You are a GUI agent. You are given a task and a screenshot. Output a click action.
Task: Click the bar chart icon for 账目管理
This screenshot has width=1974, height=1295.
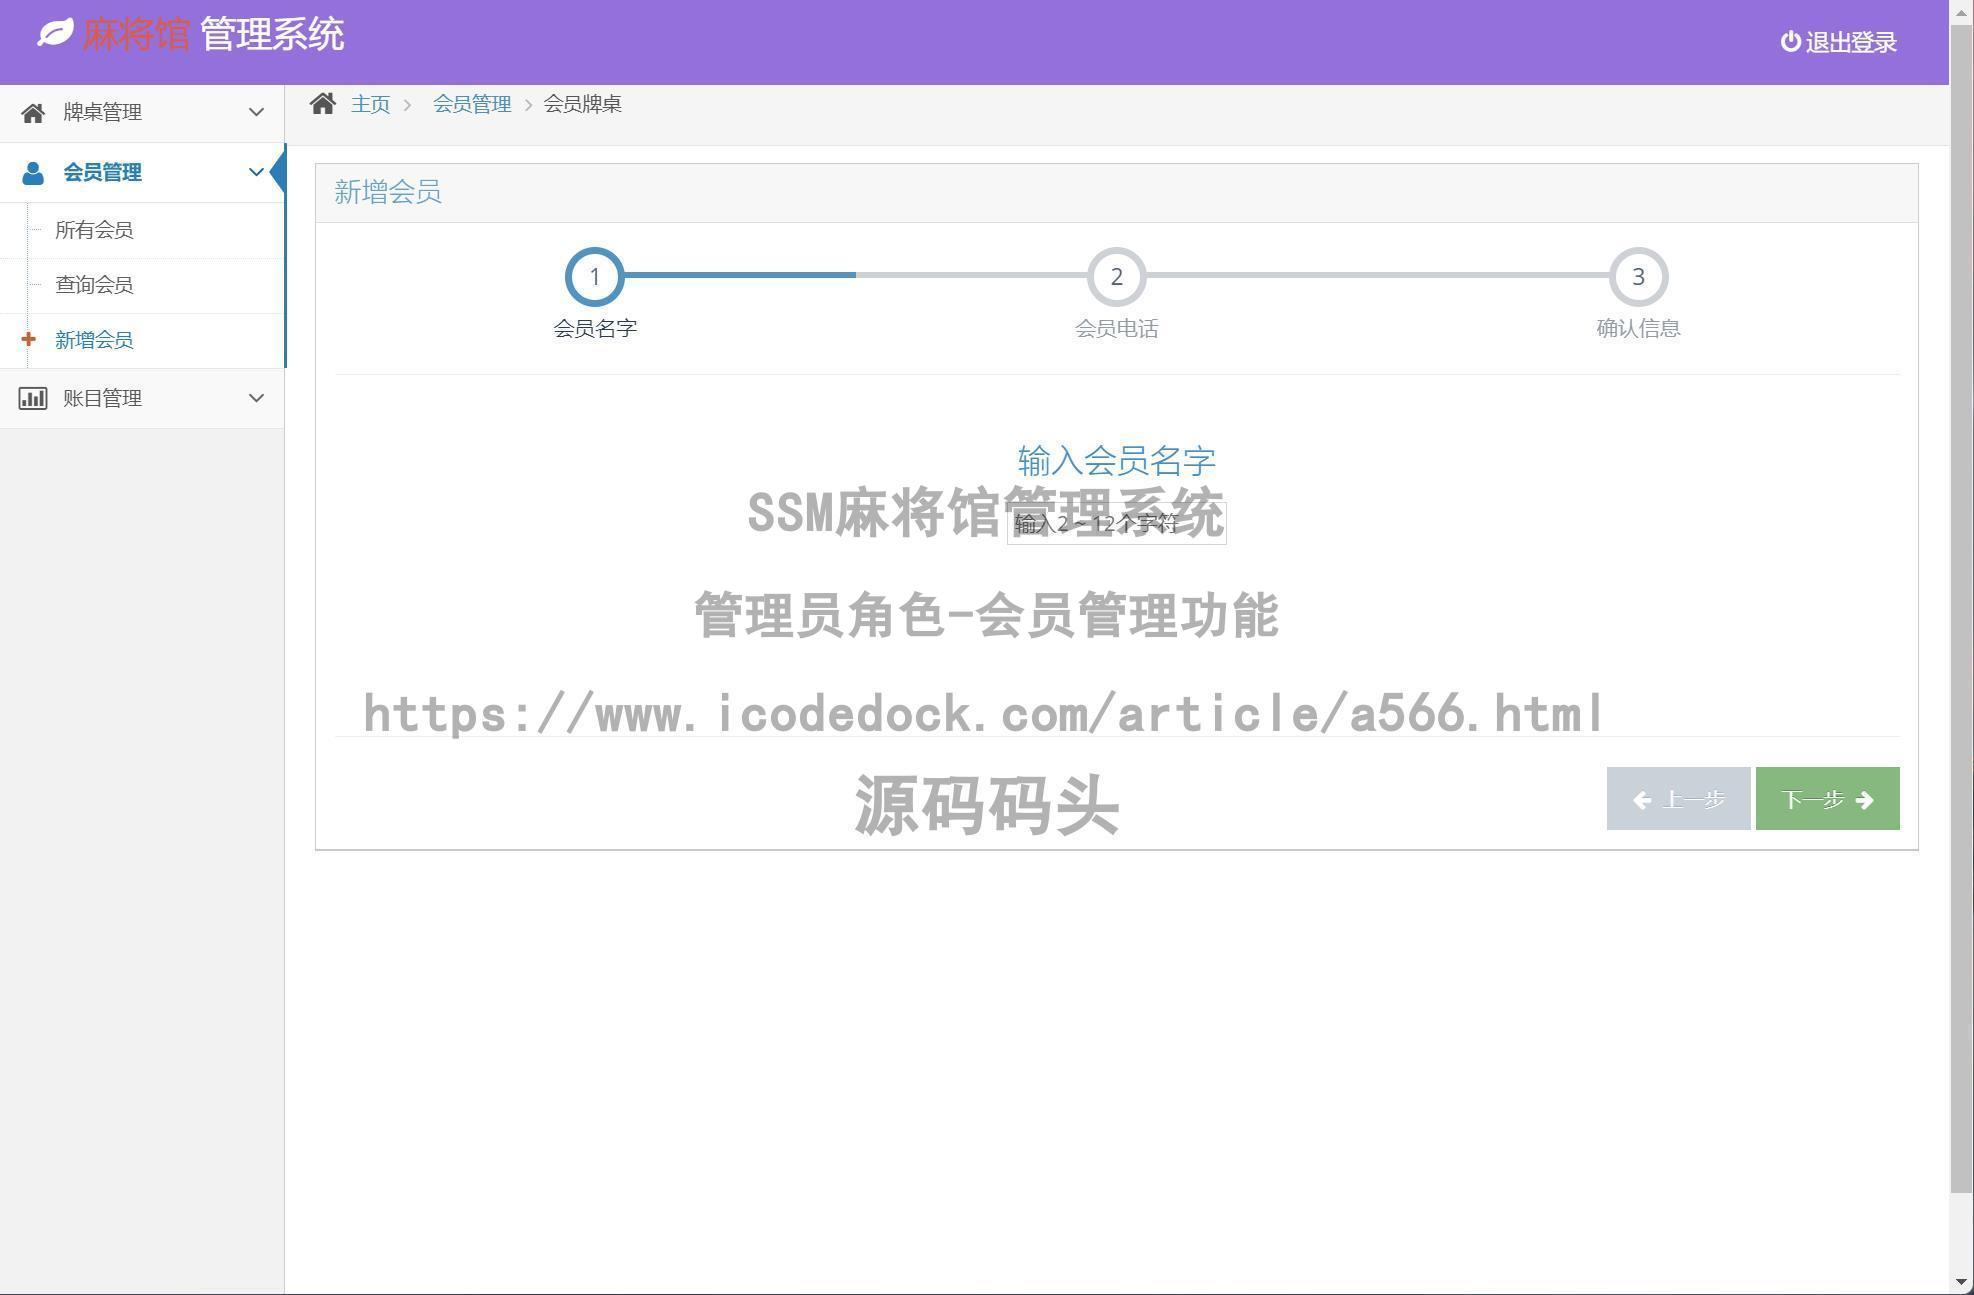point(33,398)
